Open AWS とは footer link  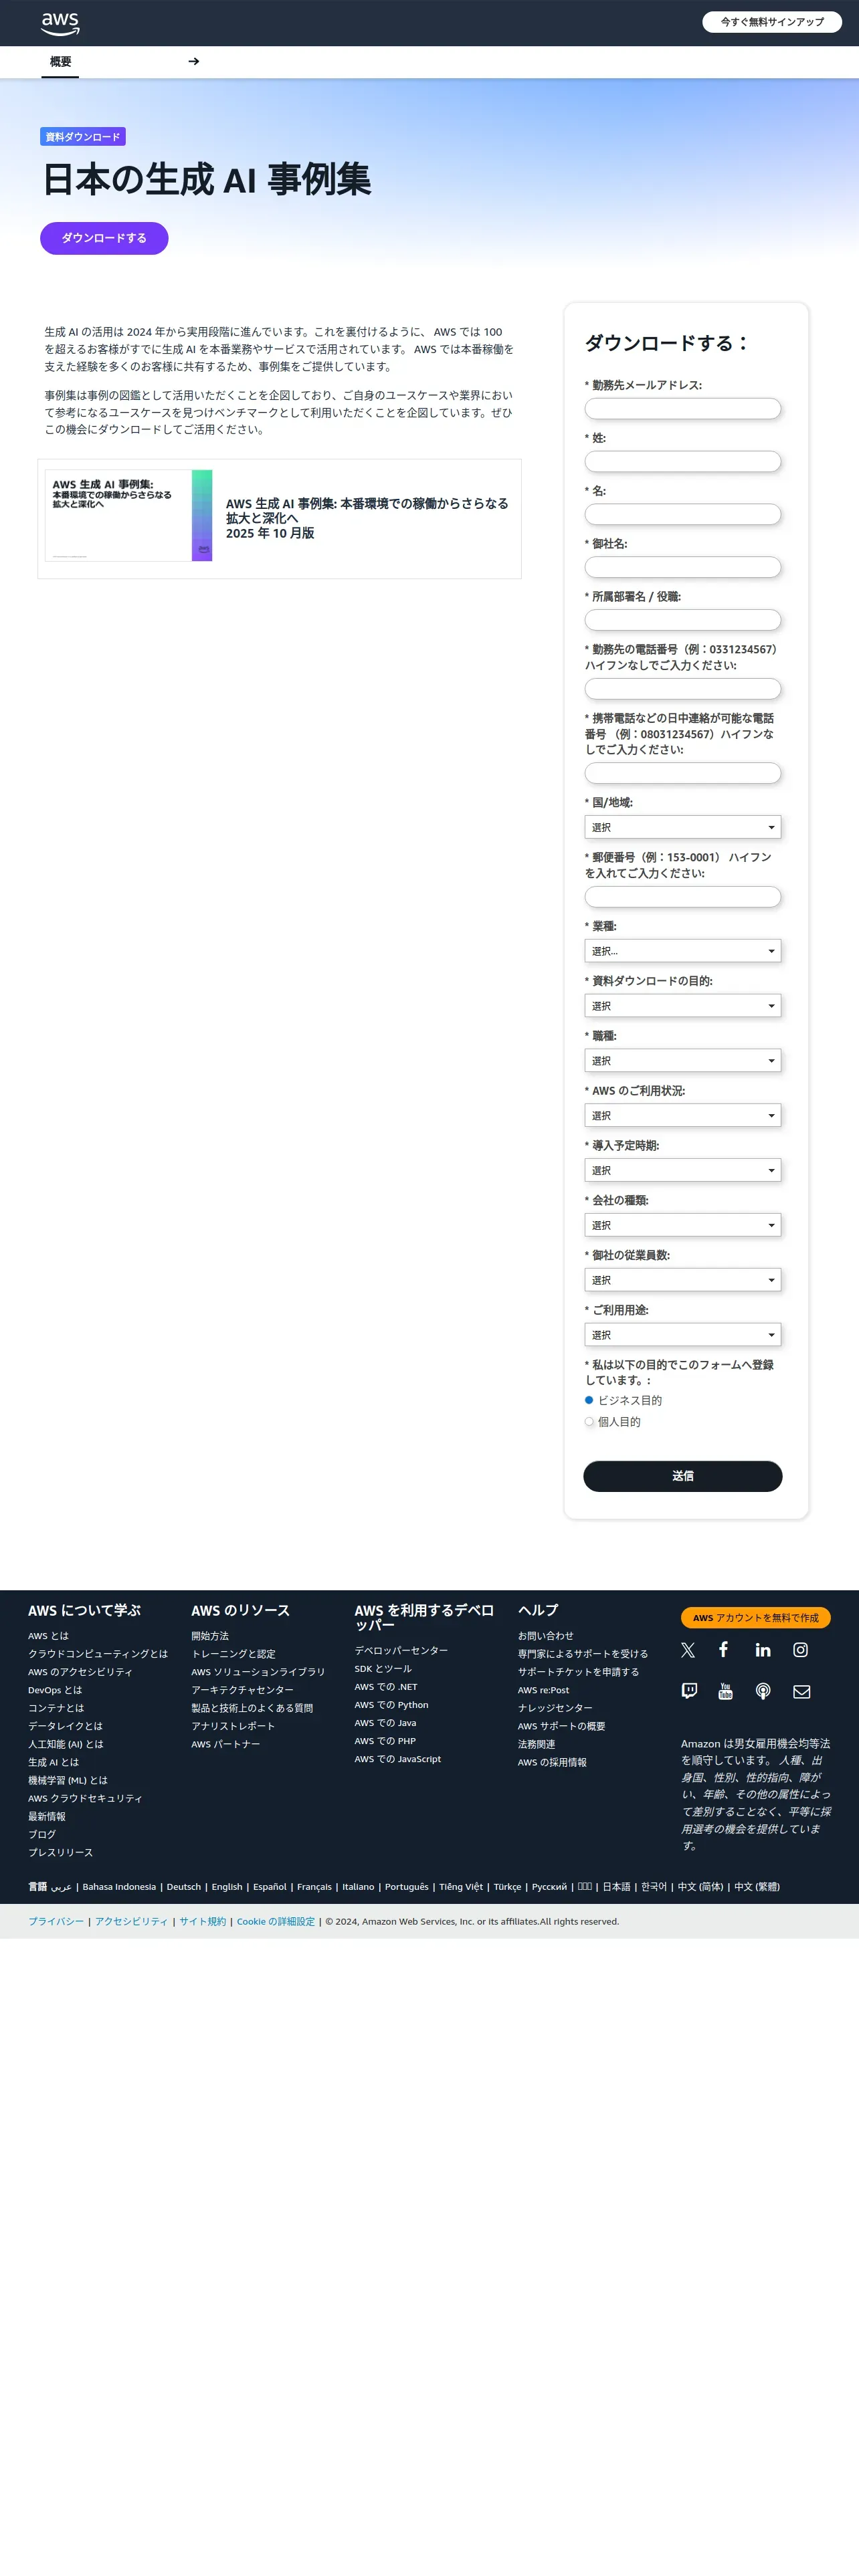click(x=48, y=1636)
